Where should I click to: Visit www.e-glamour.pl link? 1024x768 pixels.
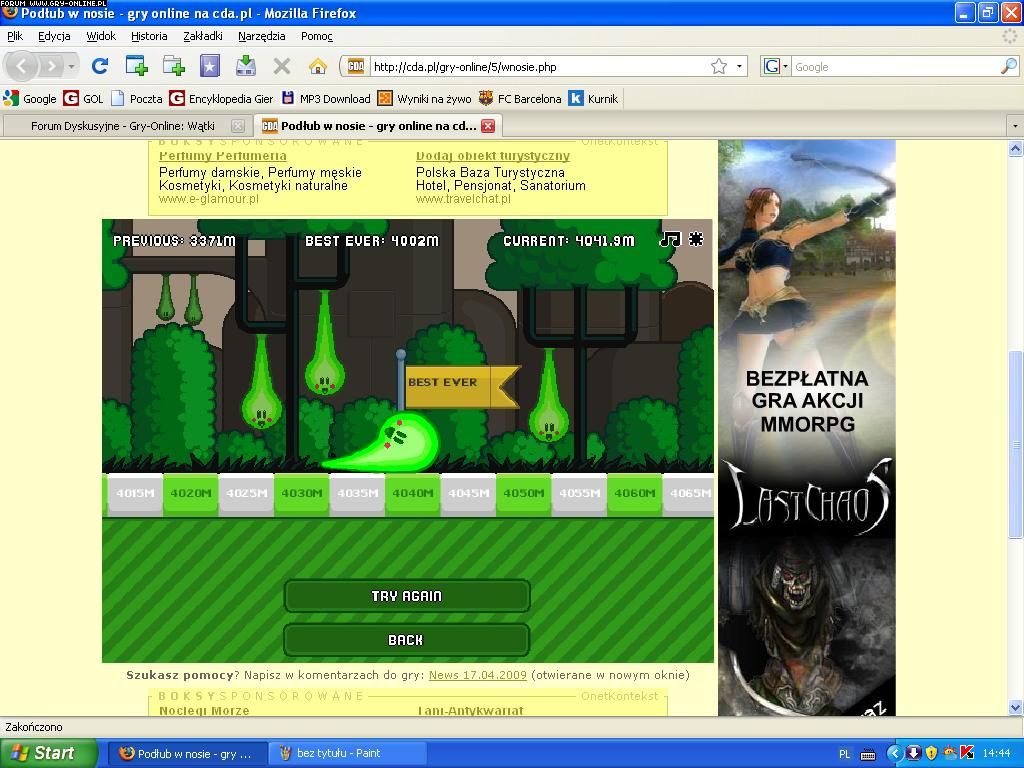point(208,199)
